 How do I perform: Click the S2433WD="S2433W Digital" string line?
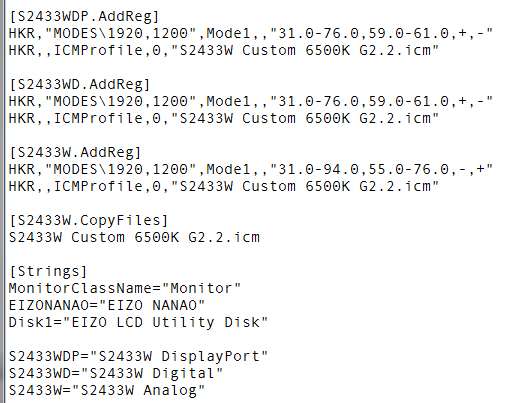tap(116, 373)
